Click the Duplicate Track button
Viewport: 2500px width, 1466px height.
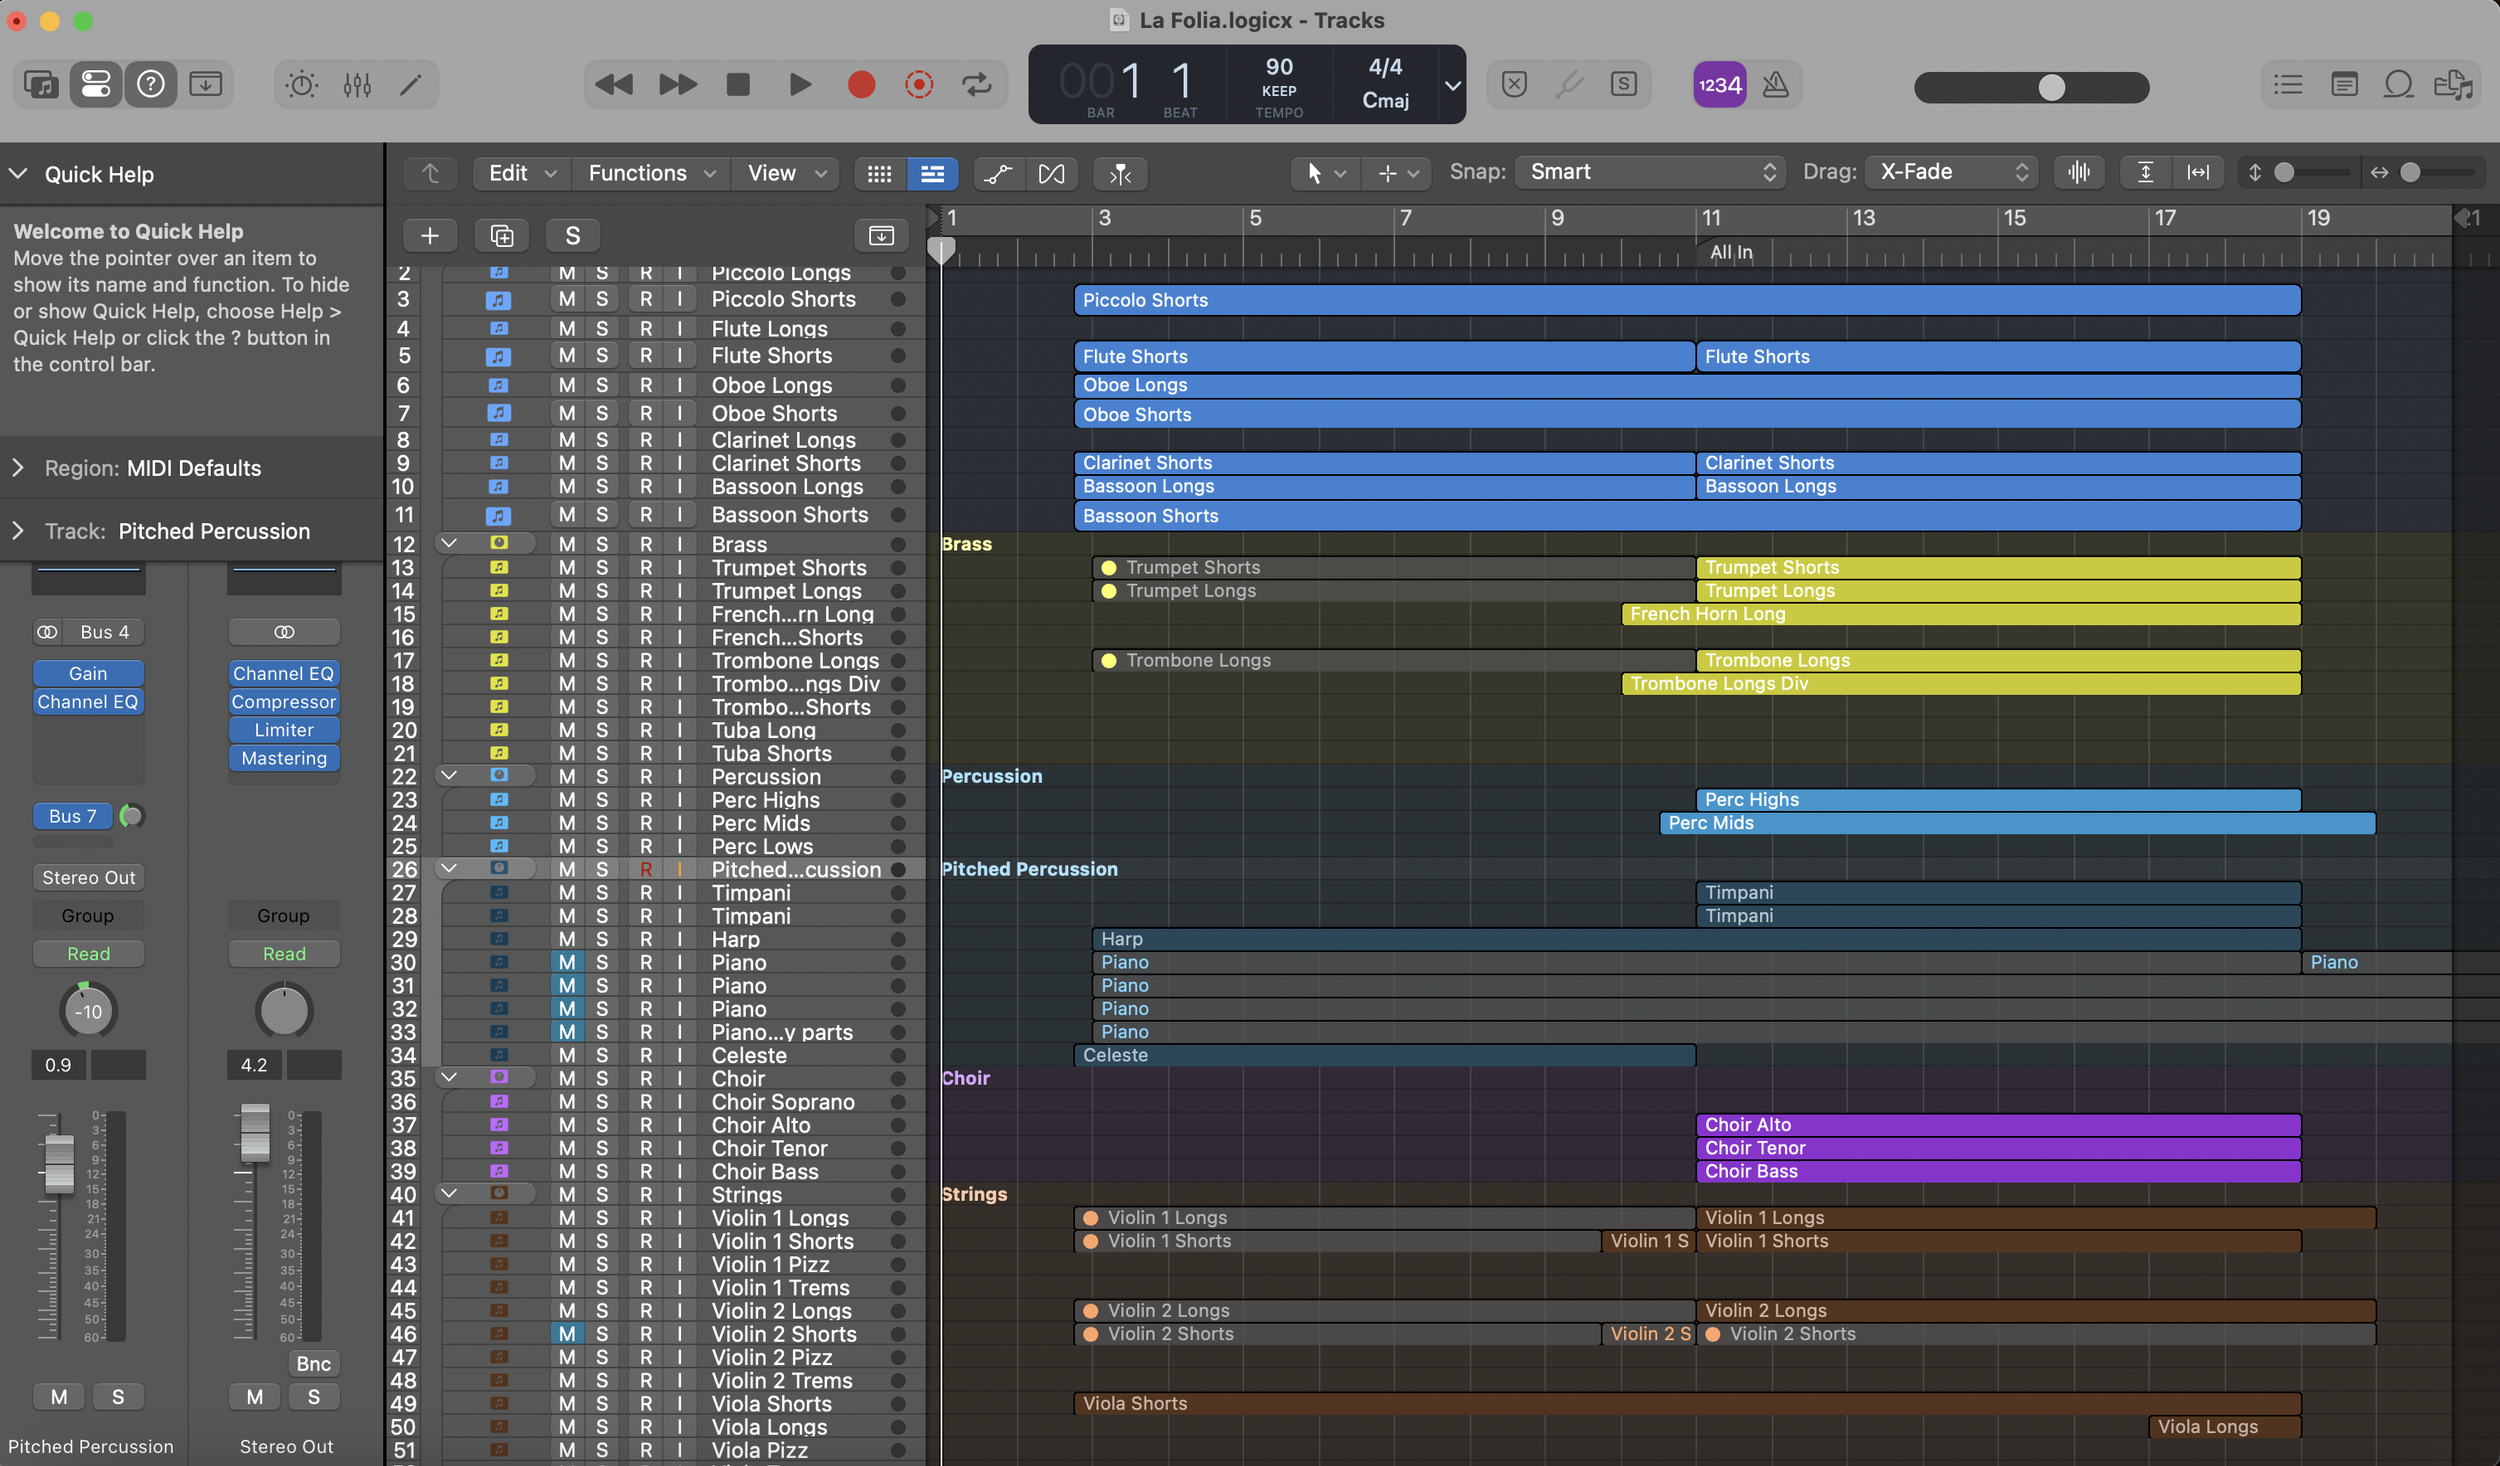[x=501, y=236]
